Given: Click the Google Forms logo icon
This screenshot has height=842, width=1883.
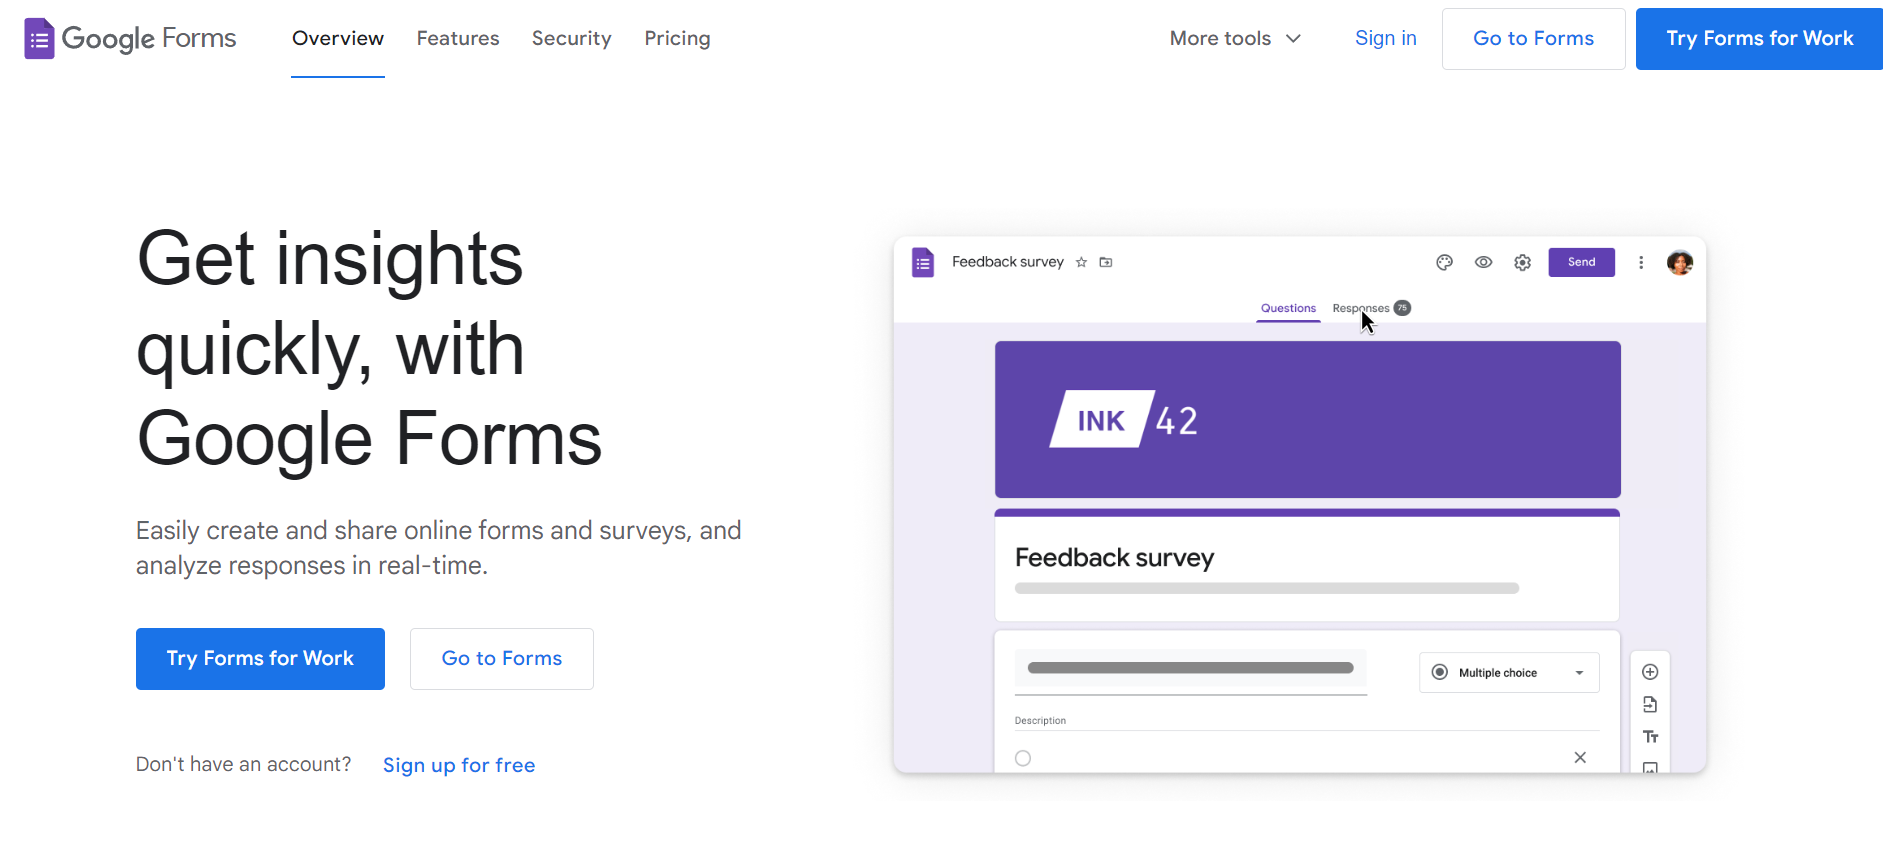Looking at the screenshot, I should click(39, 39).
